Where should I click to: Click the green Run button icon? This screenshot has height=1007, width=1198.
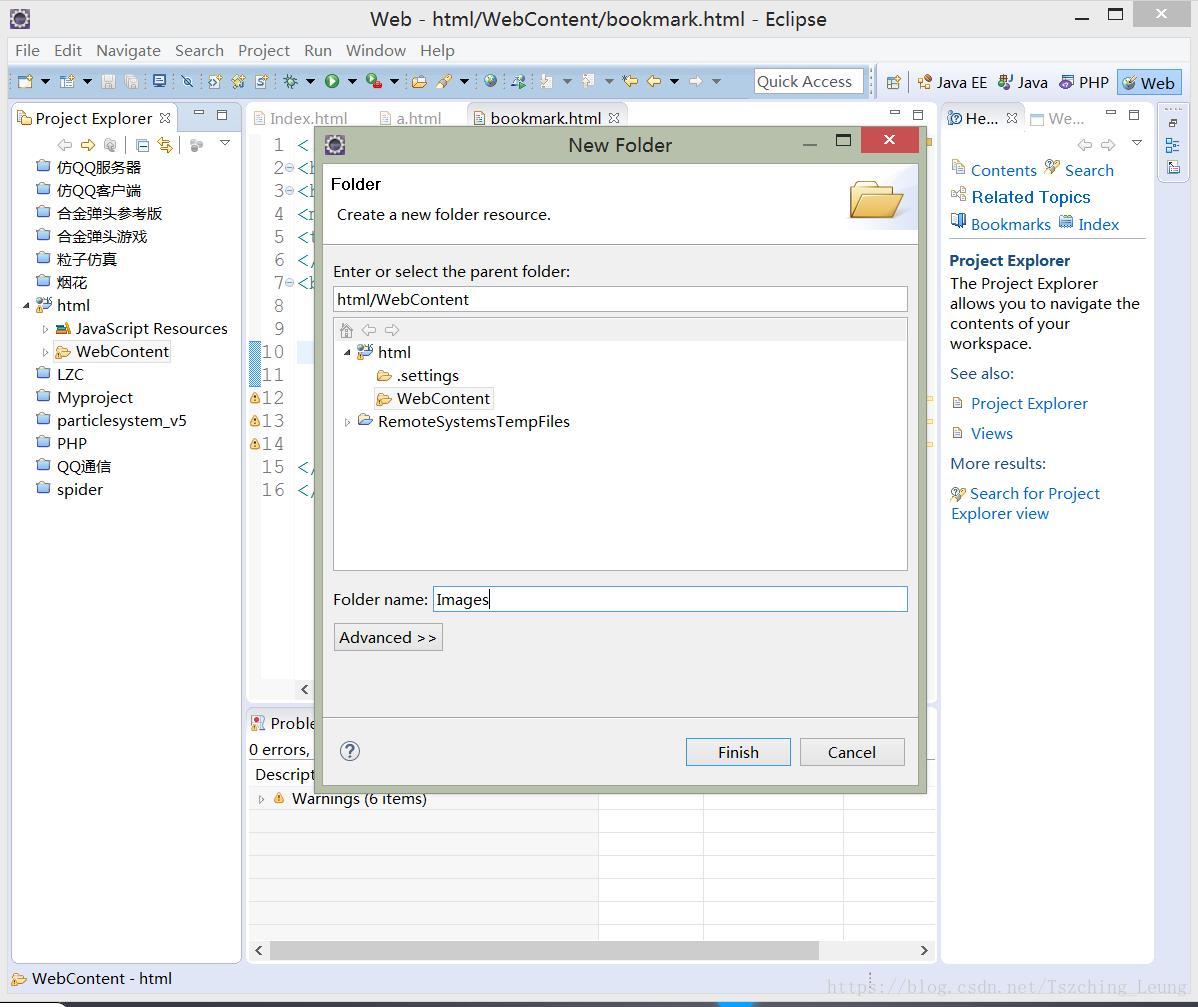point(332,81)
